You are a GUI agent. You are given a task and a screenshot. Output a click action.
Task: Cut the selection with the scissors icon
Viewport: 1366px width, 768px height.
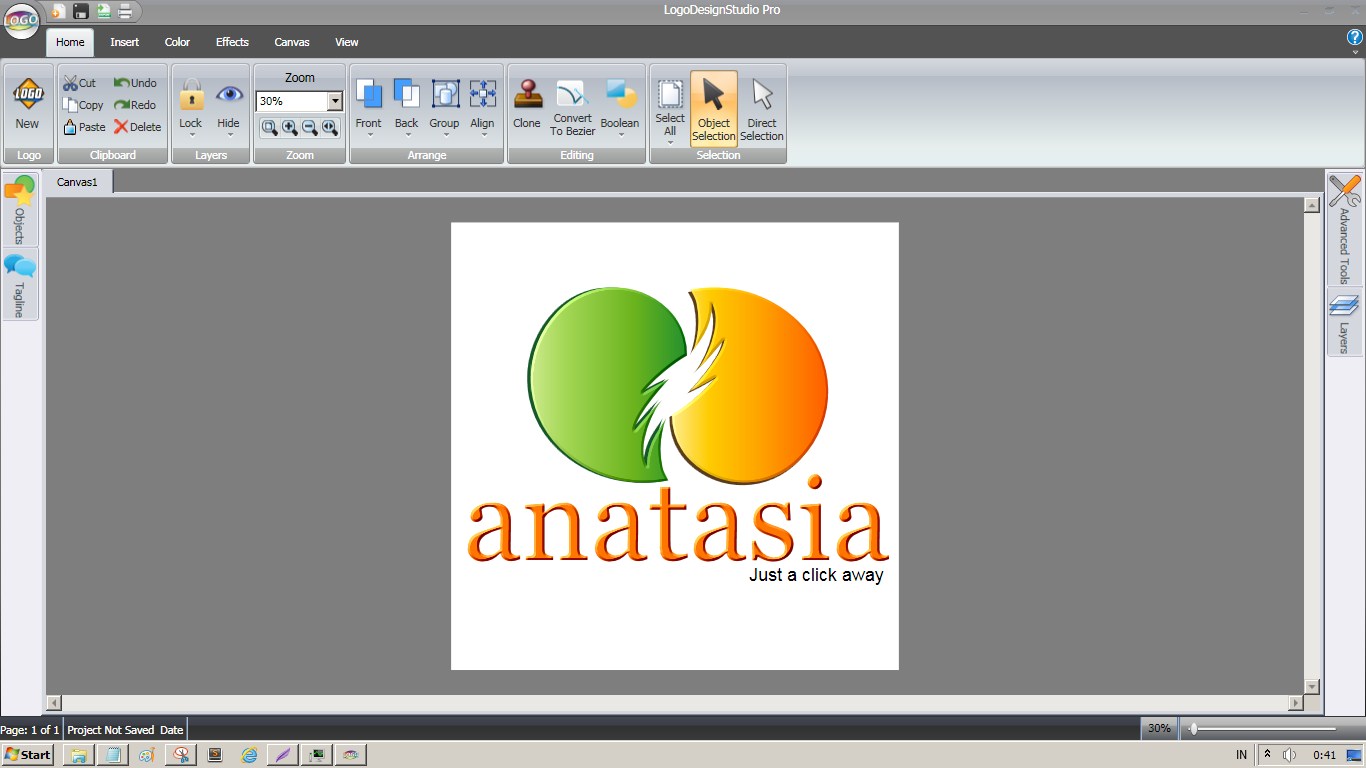pos(80,83)
